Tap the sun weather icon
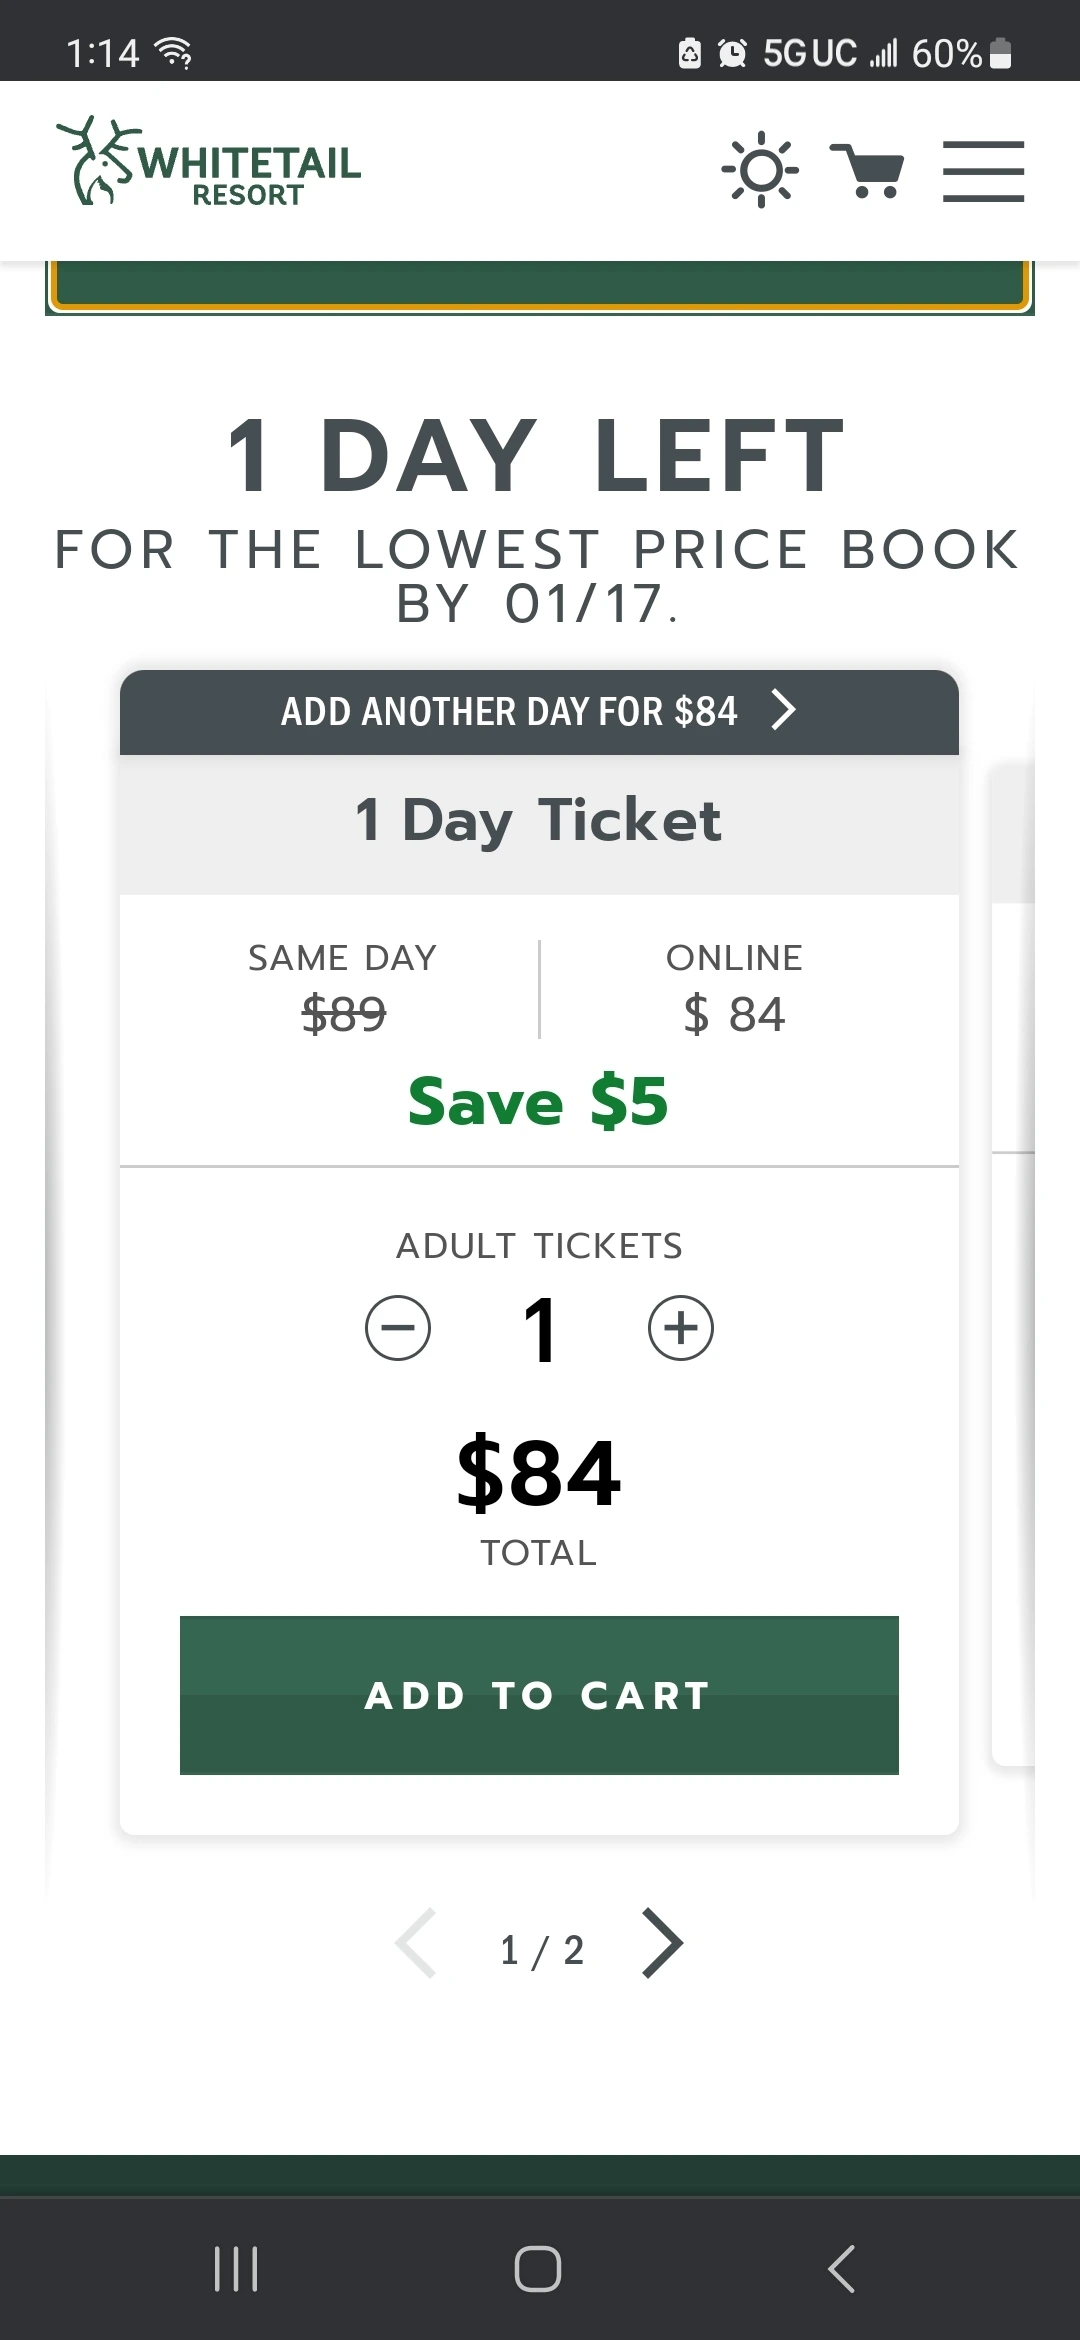Viewport: 1080px width, 2340px height. click(760, 170)
